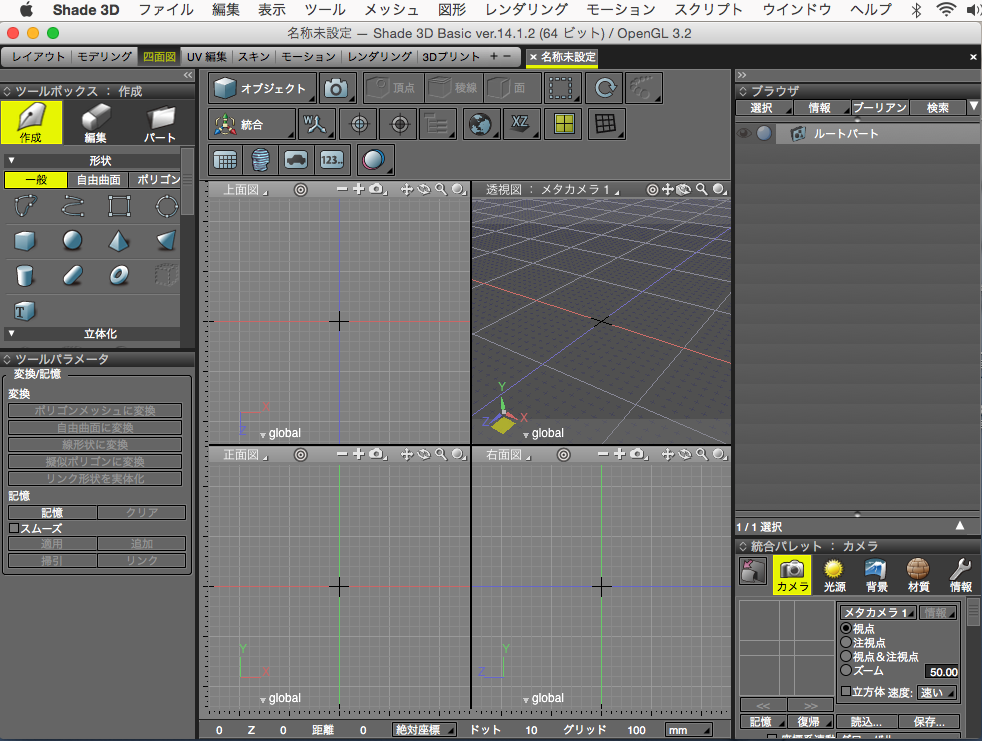This screenshot has width=982, height=741.
Task: Click the Bluetooth icon in menu bar
Action: coord(916,10)
